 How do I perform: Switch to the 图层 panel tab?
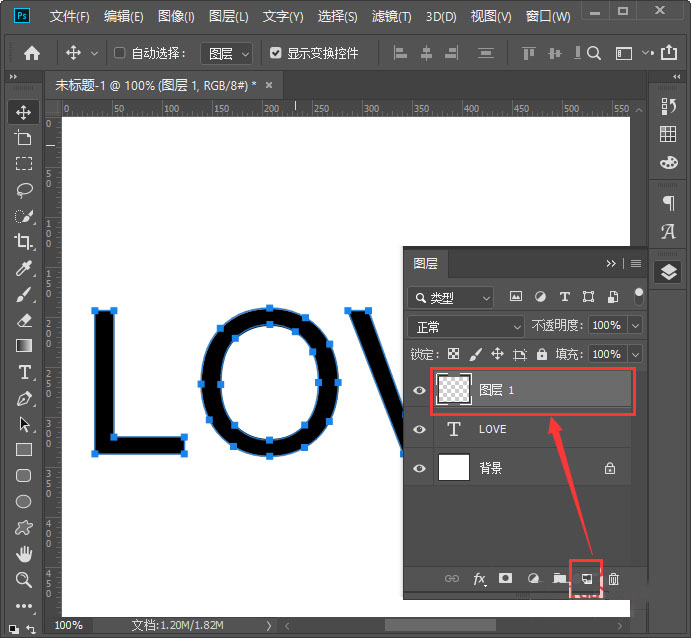pyautogui.click(x=425, y=264)
